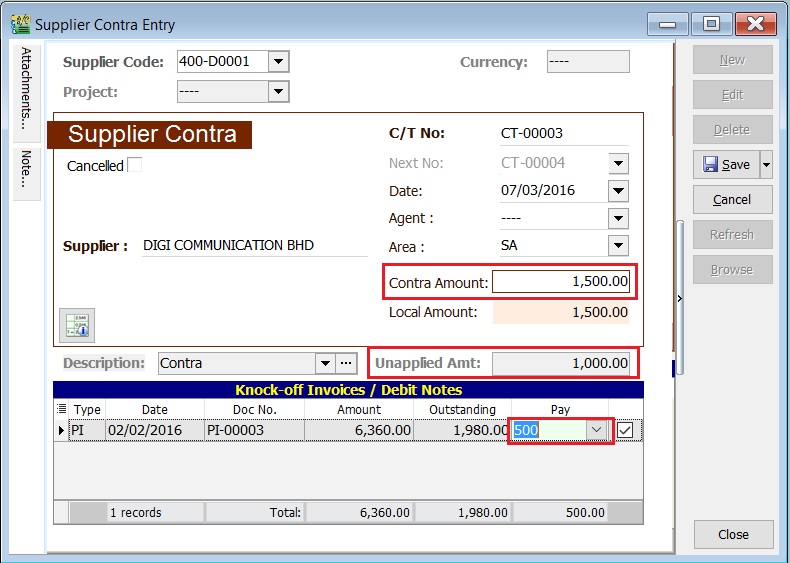Open the Save button dropdown arrow
790x563 pixels.
[x=766, y=164]
